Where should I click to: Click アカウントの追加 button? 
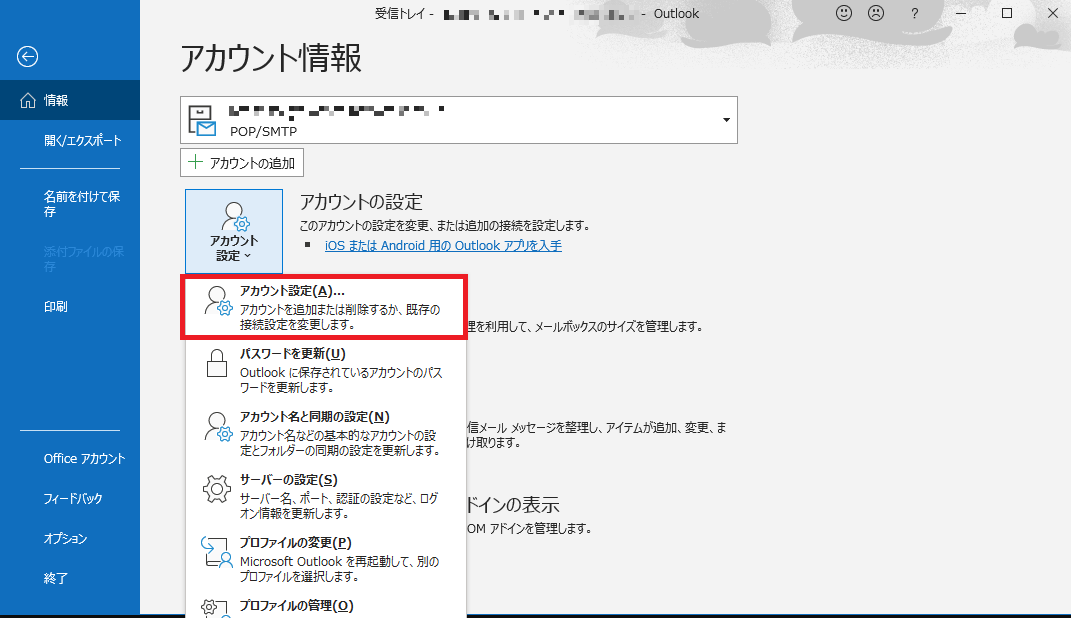242,163
